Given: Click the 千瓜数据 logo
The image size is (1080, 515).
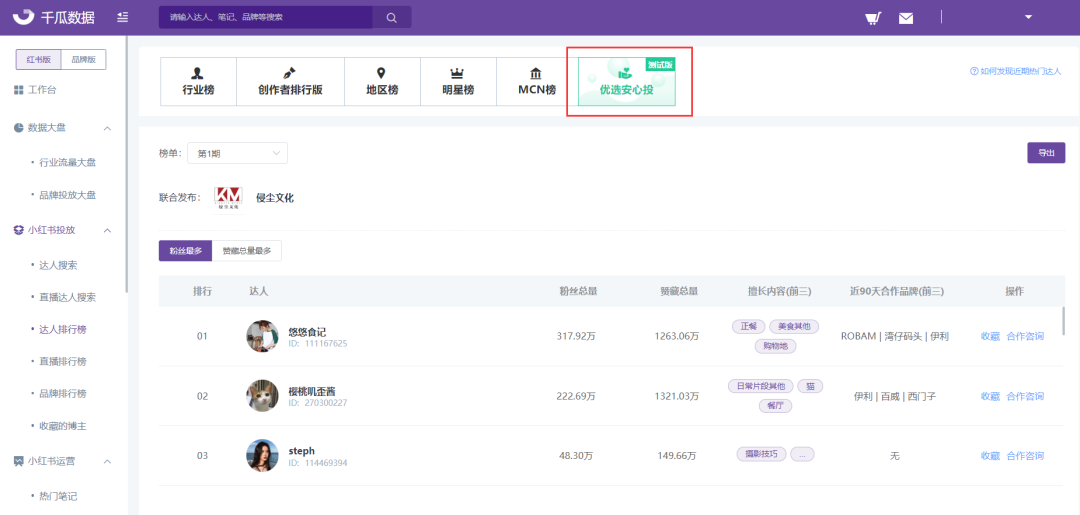Looking at the screenshot, I should tap(54, 17).
